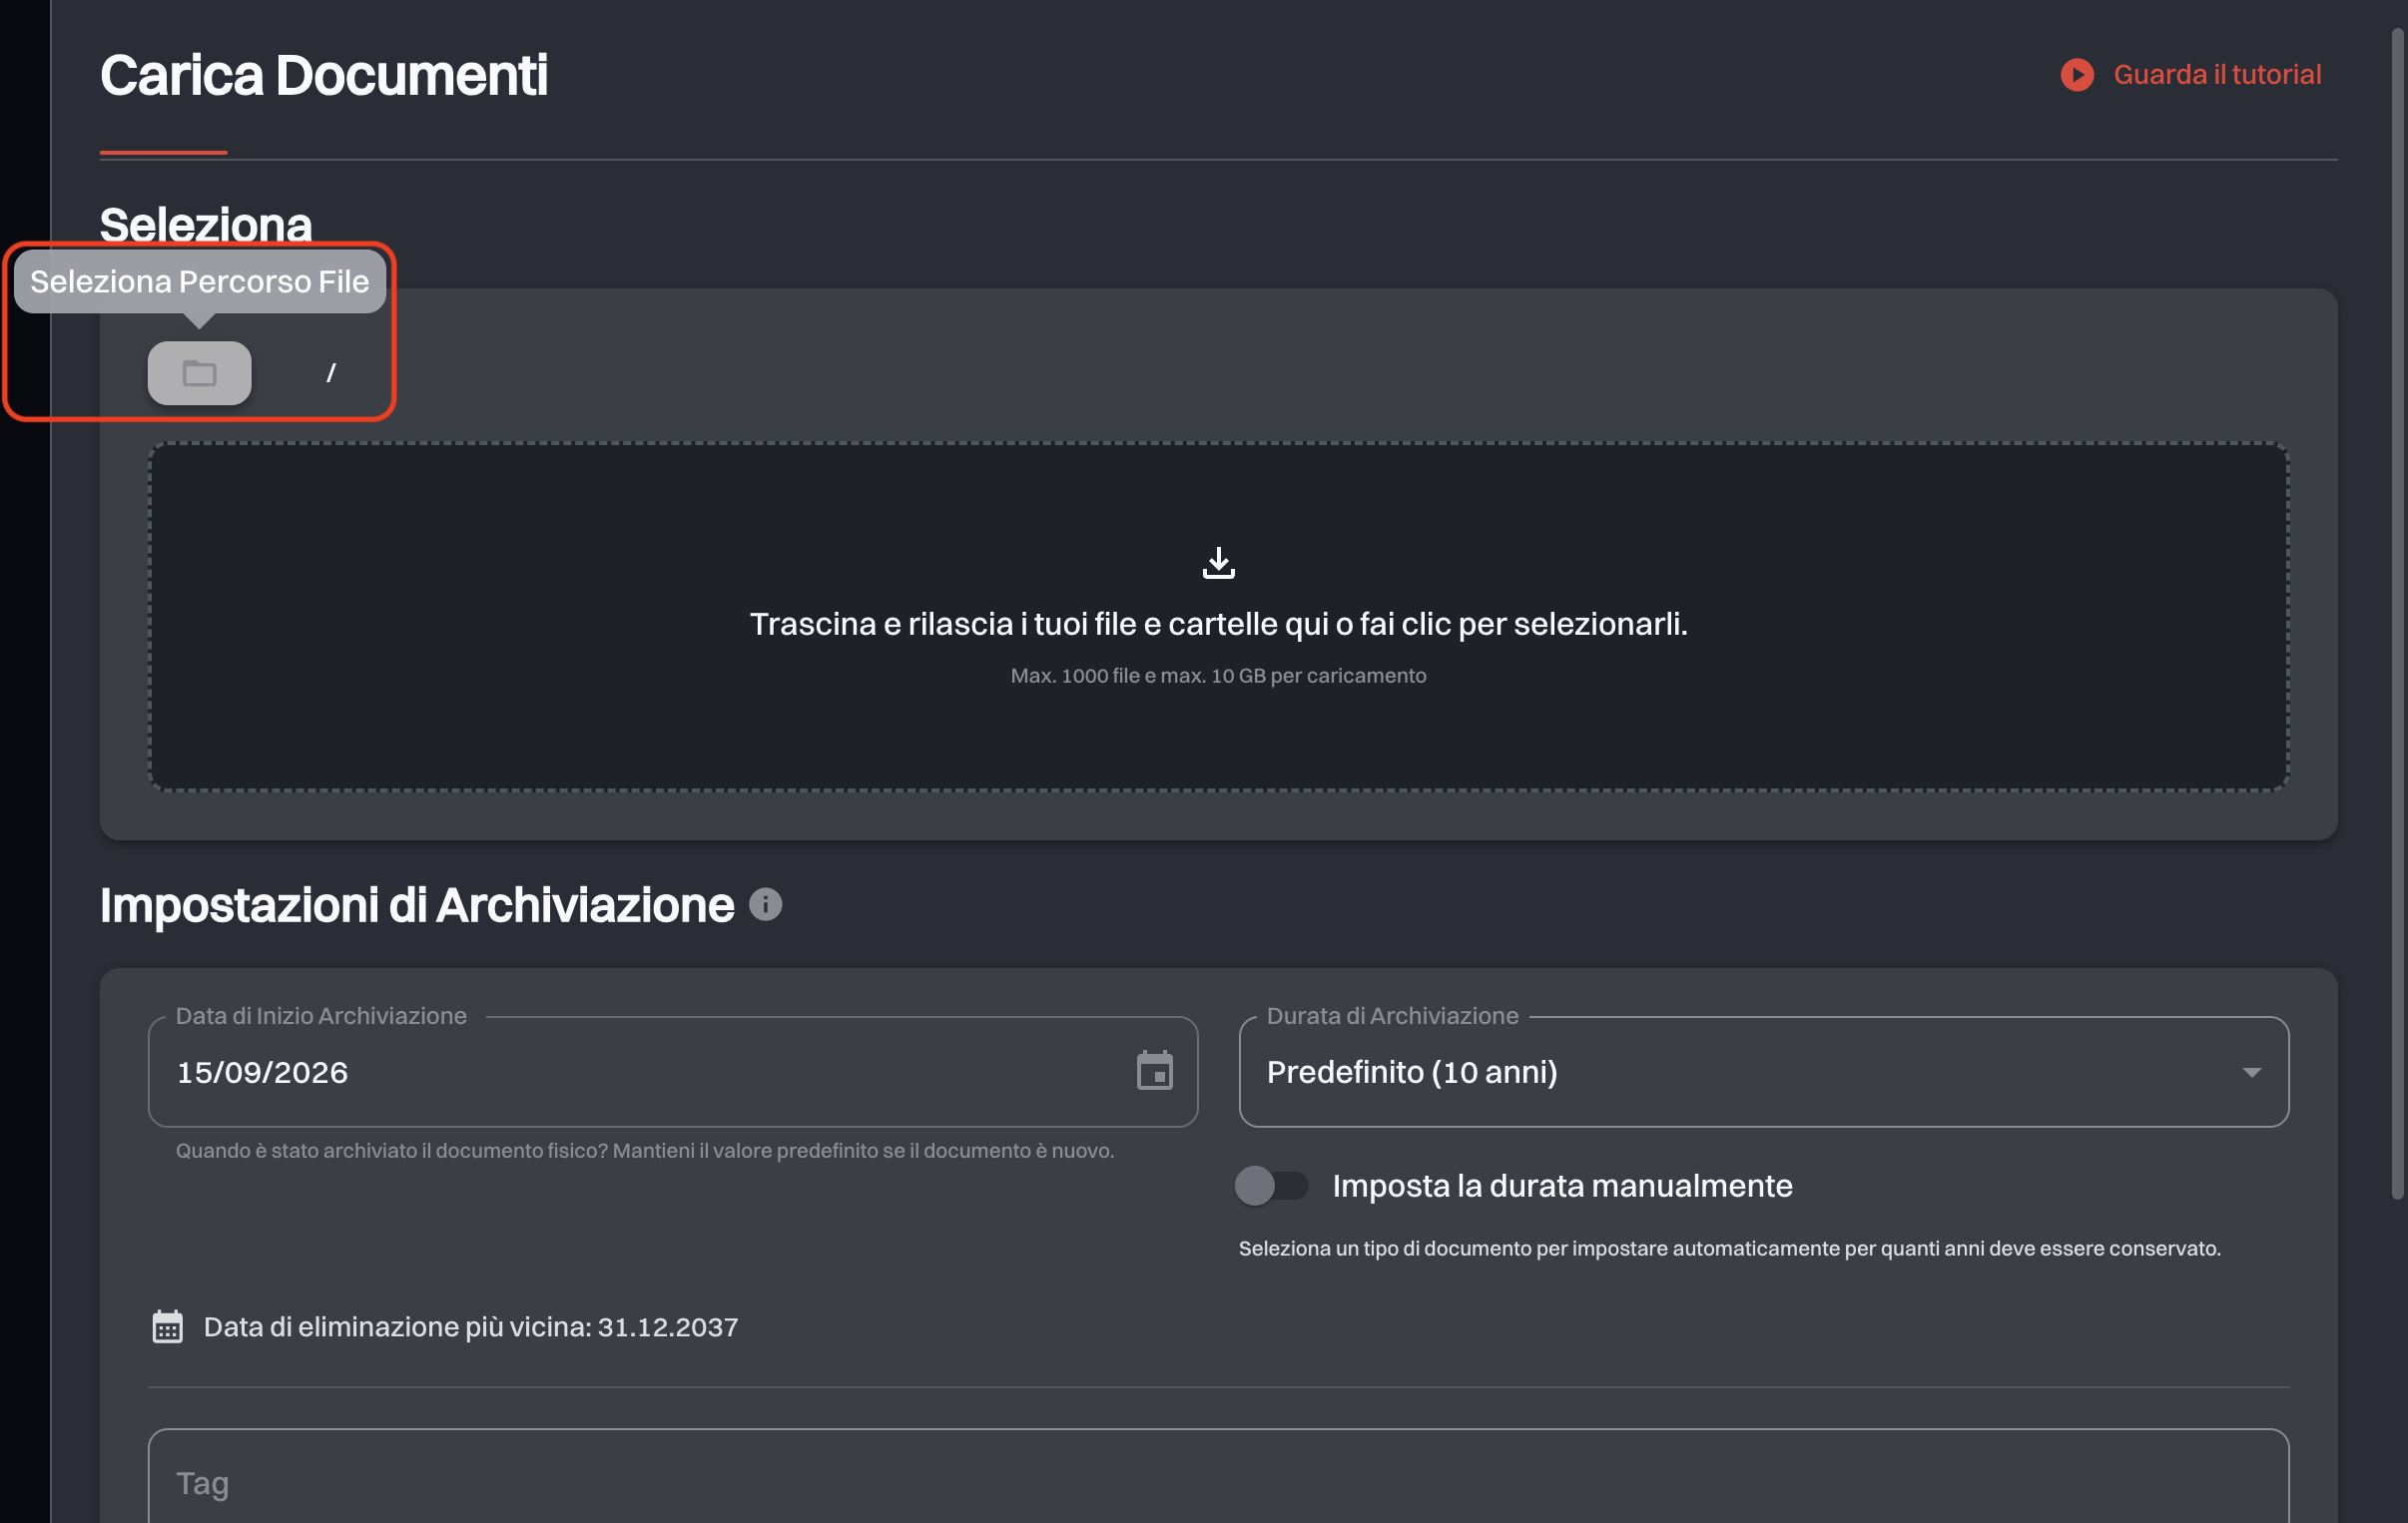Open the Guarda il tutorial link
The height and width of the screenshot is (1523, 2408).
(2190, 74)
